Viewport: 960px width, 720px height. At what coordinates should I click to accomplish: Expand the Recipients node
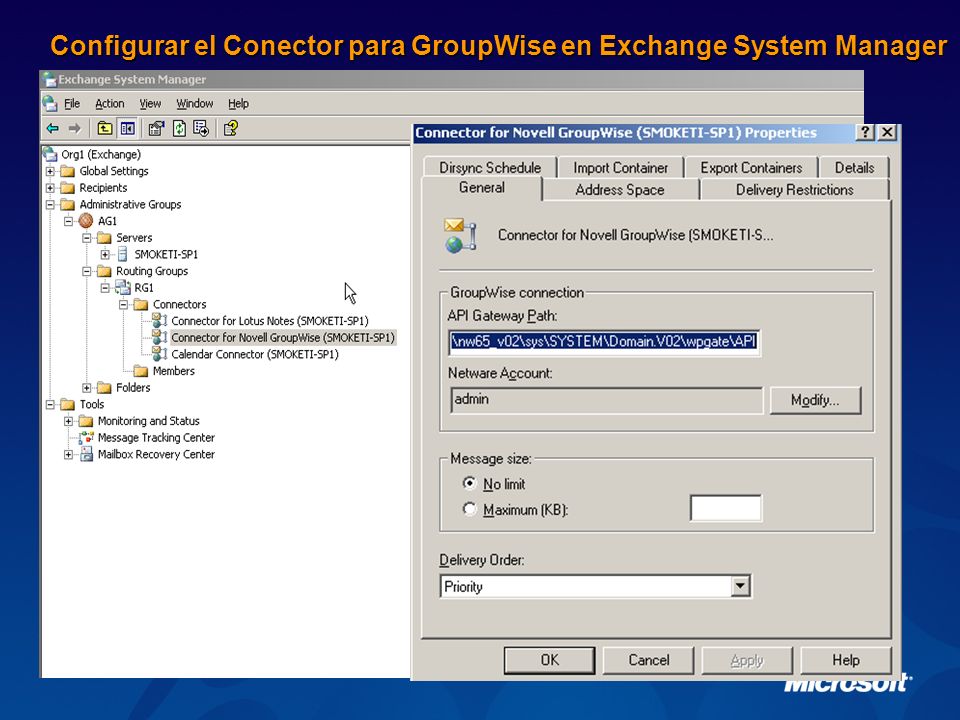point(50,188)
